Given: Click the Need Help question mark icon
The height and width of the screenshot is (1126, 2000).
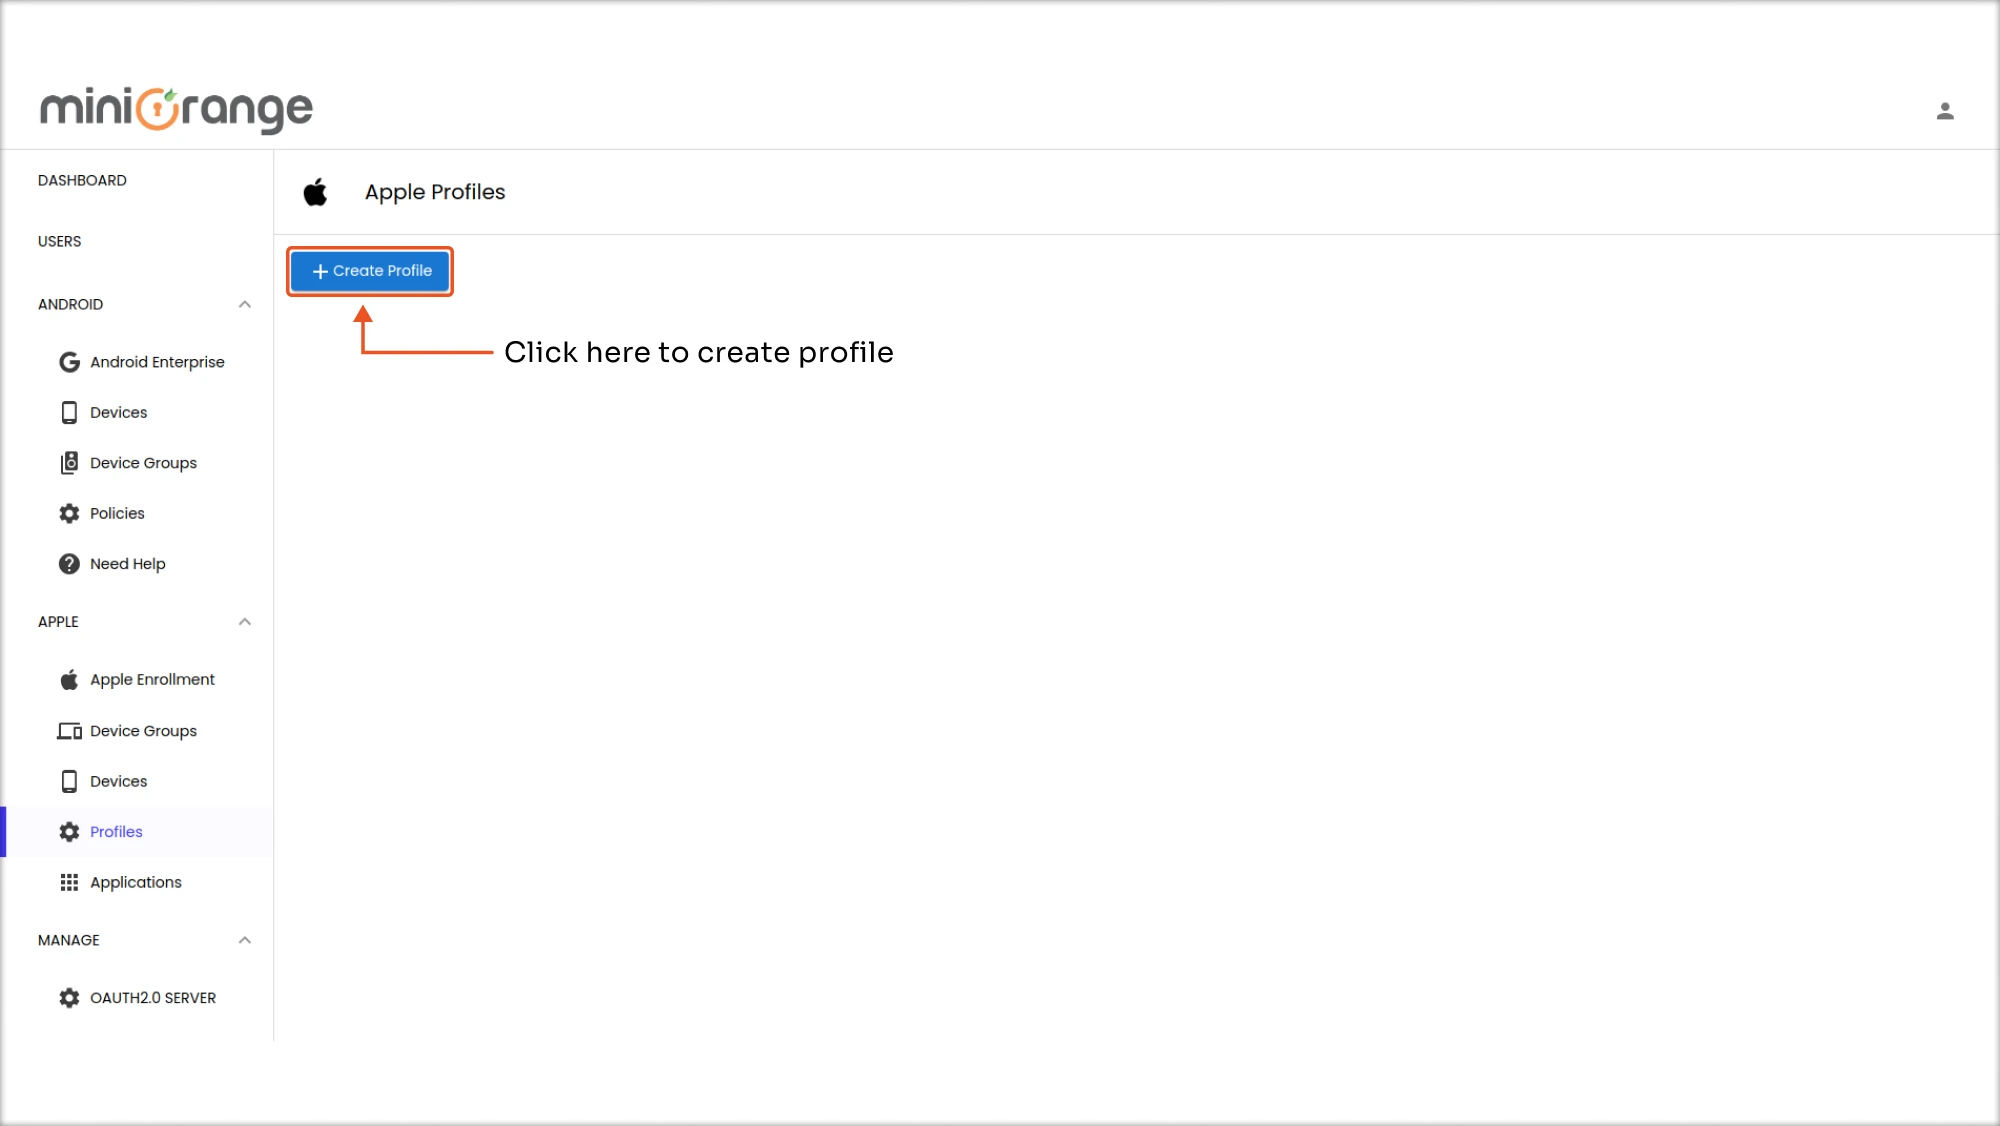Looking at the screenshot, I should pos(68,563).
